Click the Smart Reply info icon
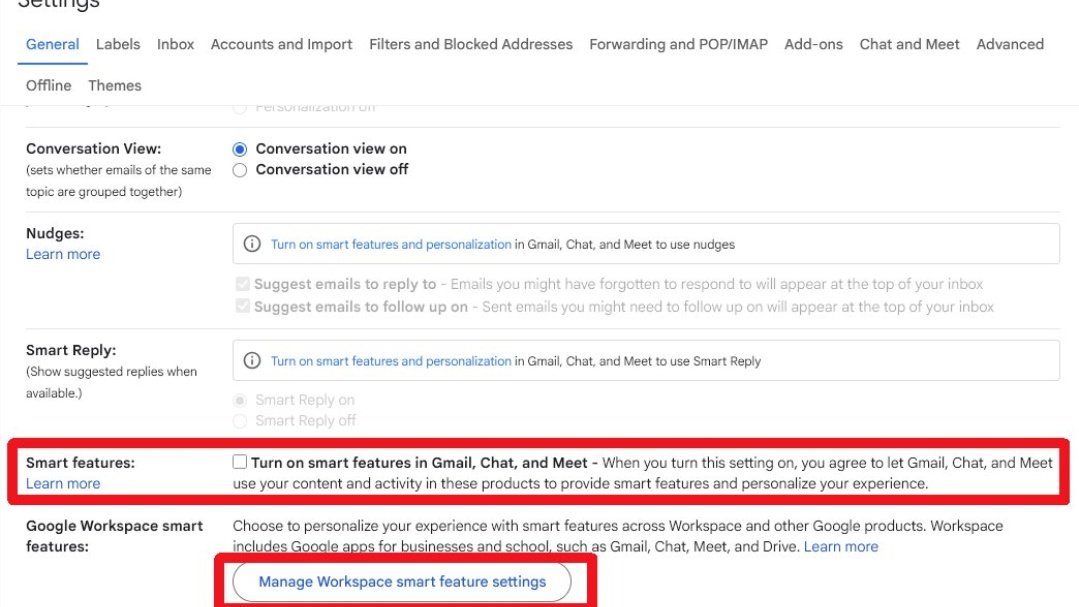The width and height of the screenshot is (1079, 607). pyautogui.click(x=252, y=361)
